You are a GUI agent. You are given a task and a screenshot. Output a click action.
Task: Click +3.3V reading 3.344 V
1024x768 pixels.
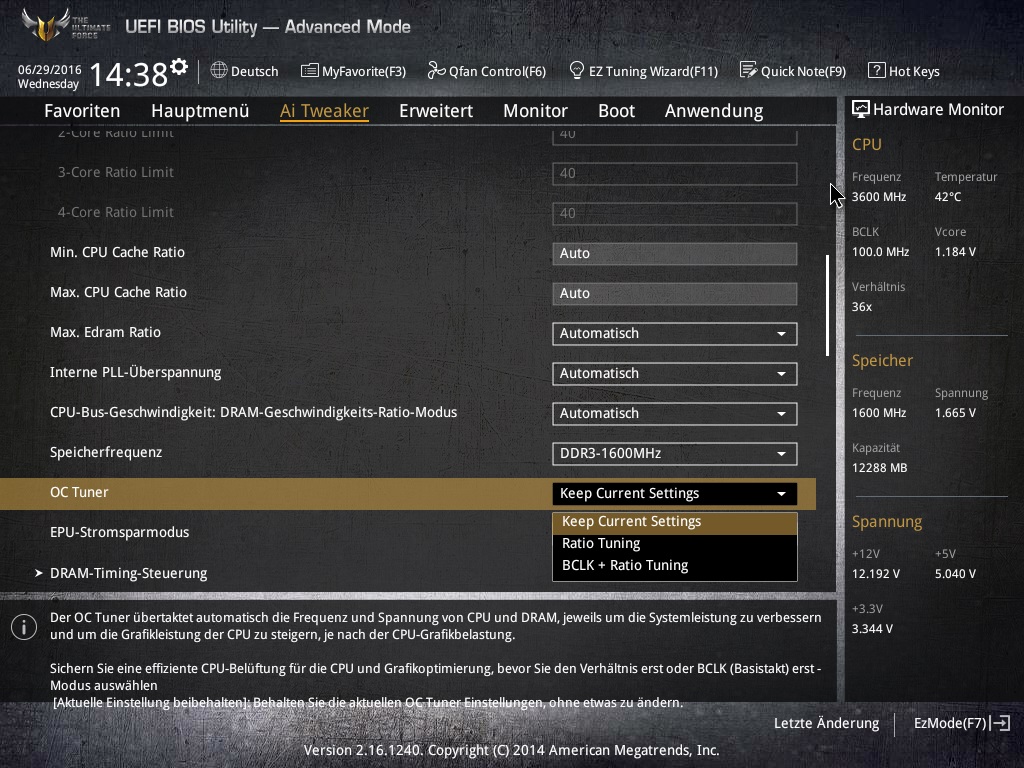point(872,628)
